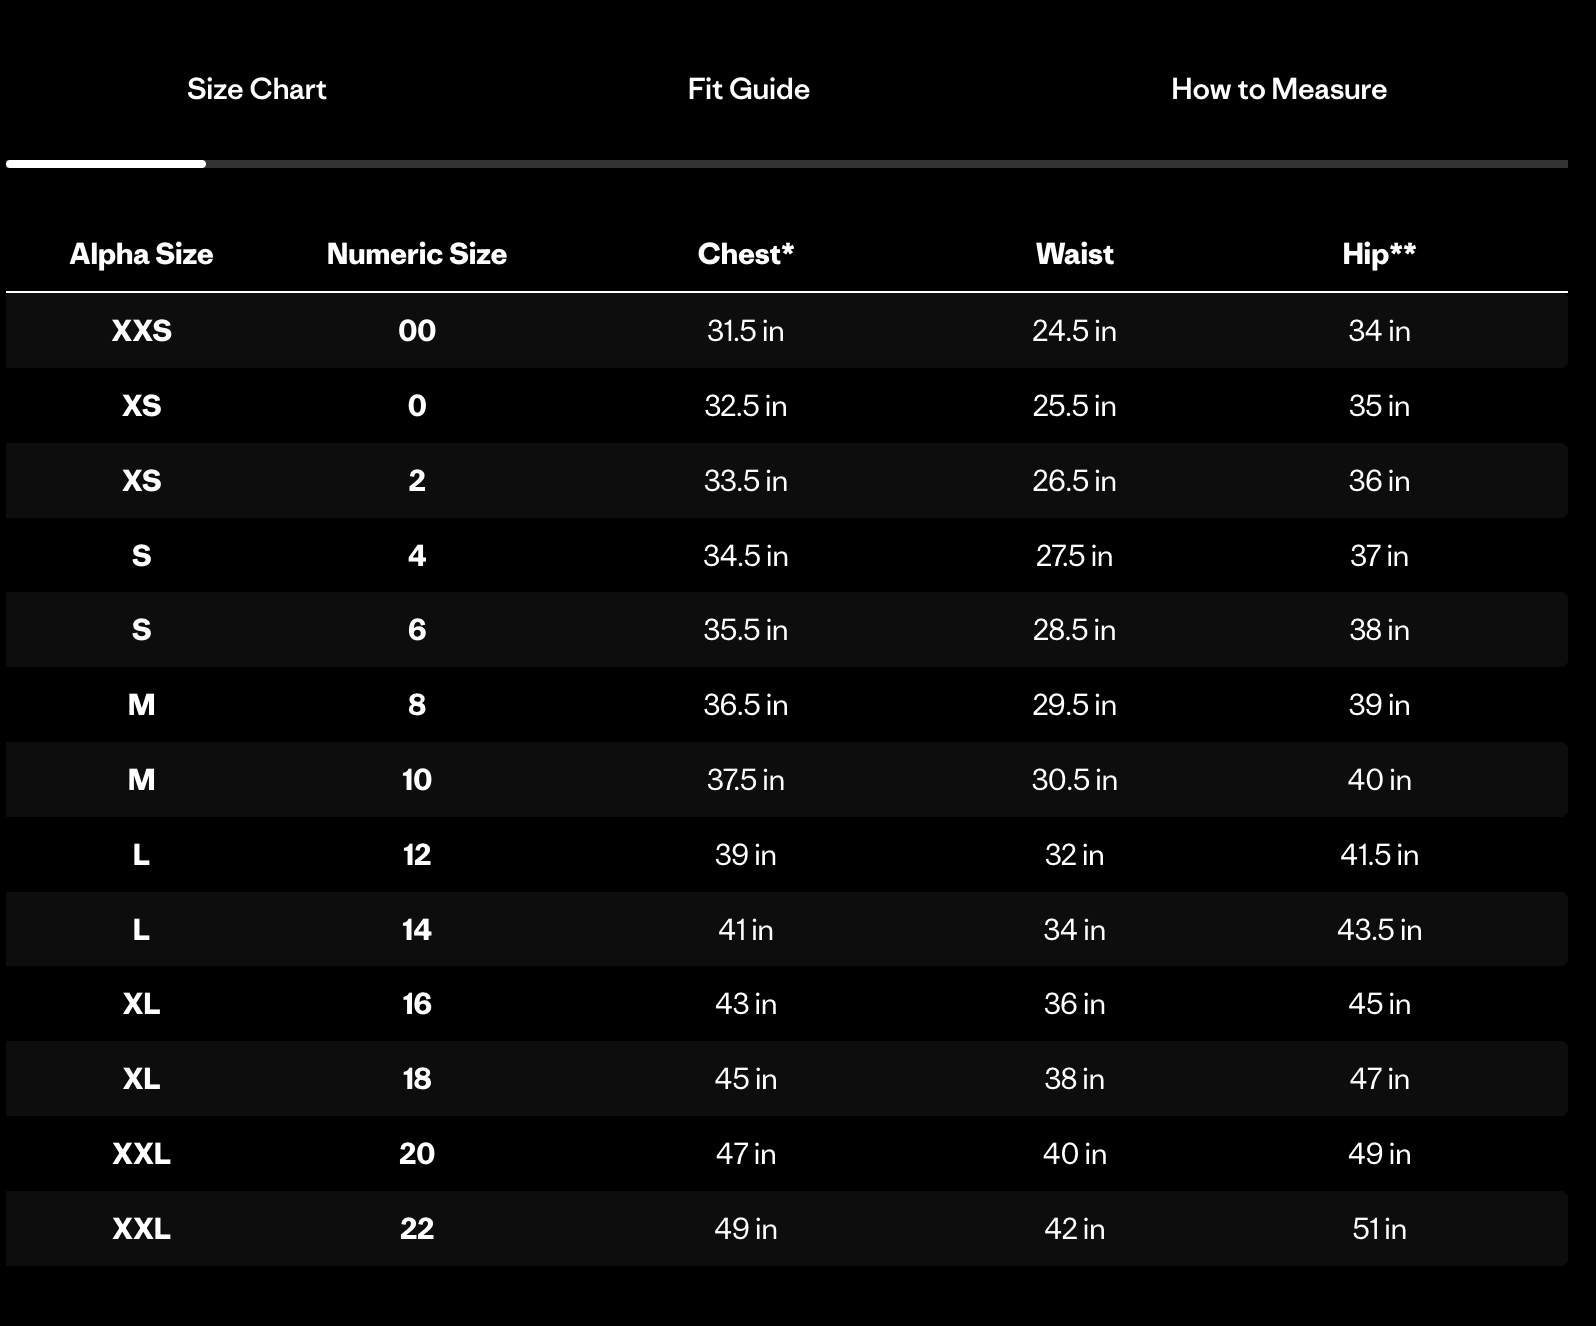Select the 36 in waist value
The image size is (1596, 1326).
point(1074,1004)
